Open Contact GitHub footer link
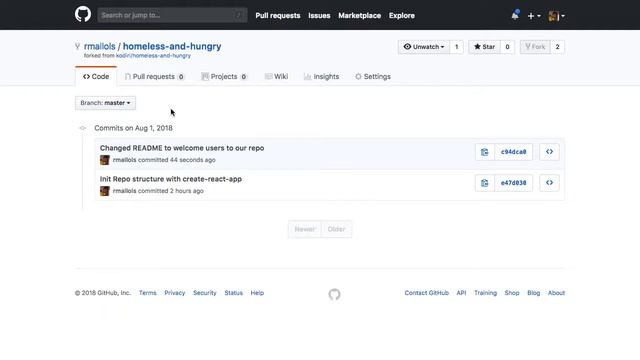The height and width of the screenshot is (360, 640). [427, 293]
